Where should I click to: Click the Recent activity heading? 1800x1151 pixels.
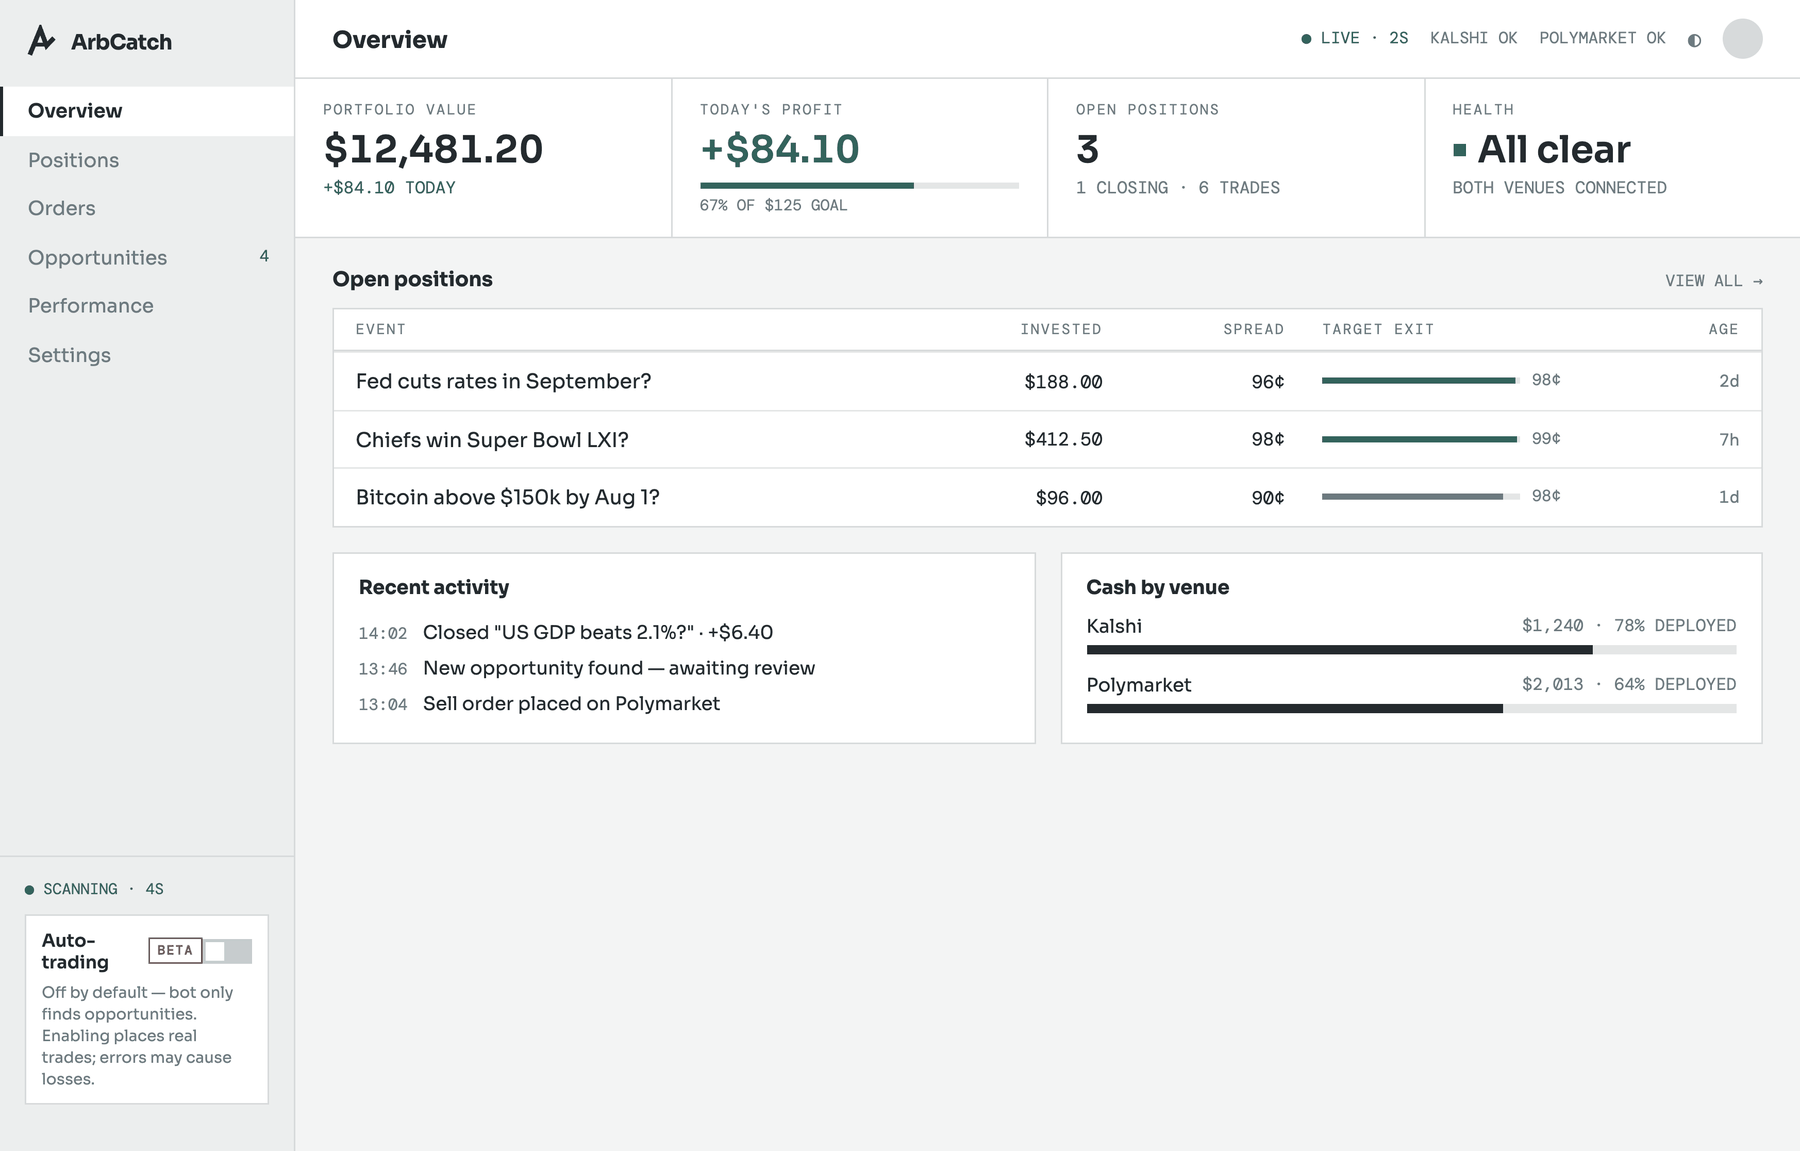pyautogui.click(x=434, y=588)
